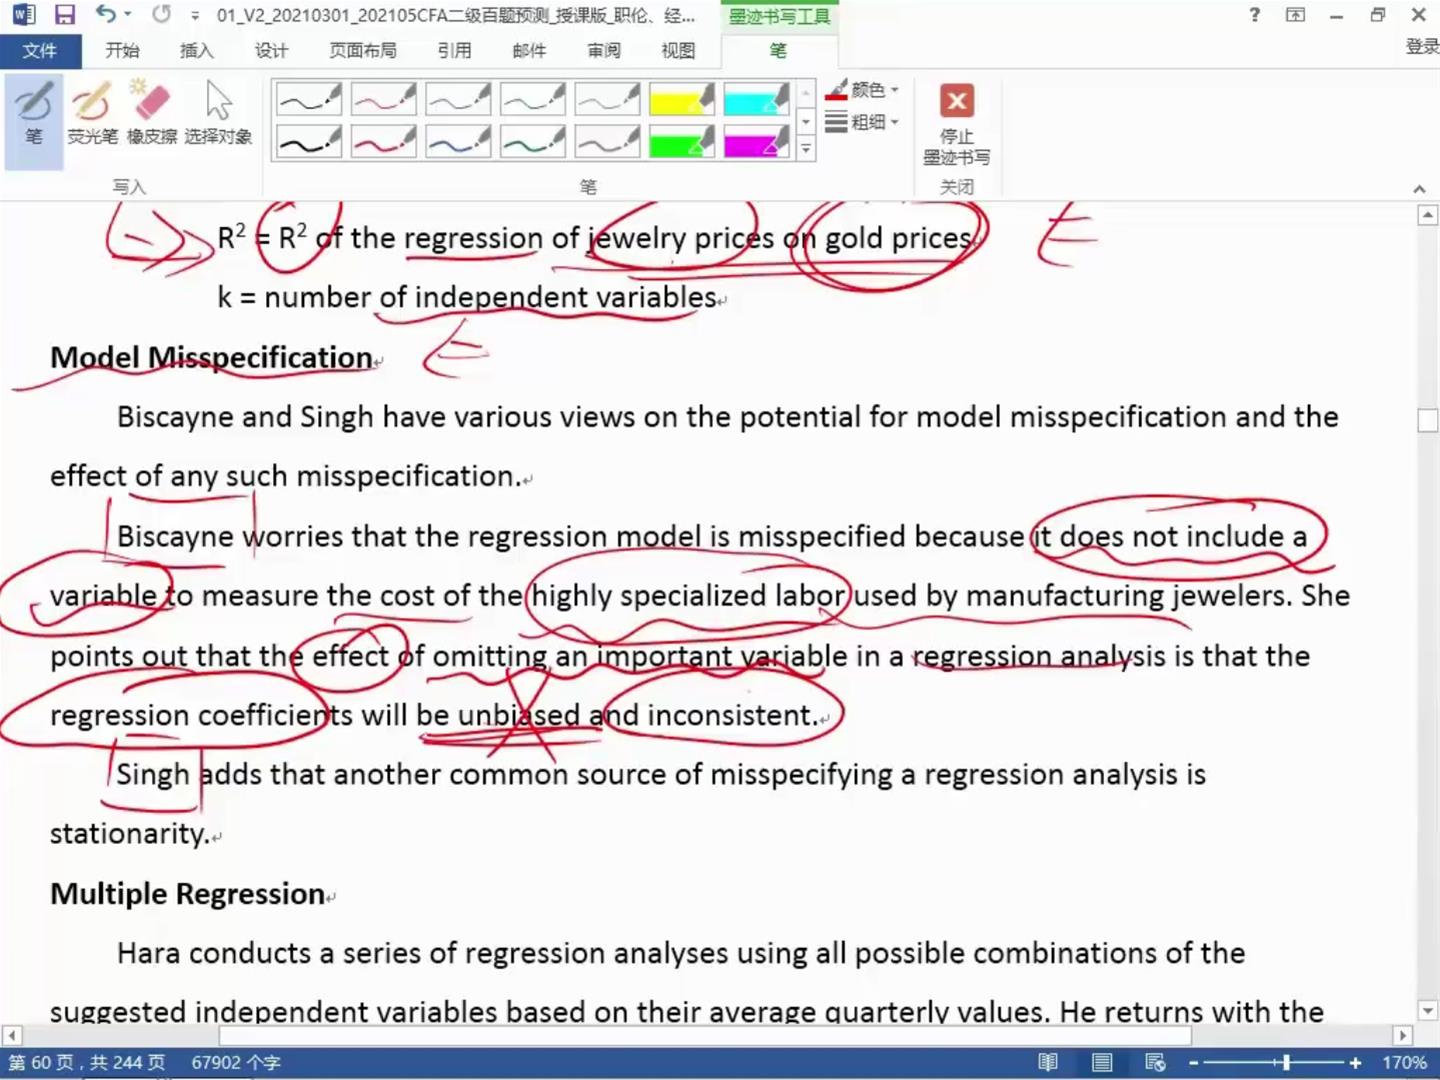
Task: Switch to Read Mode view in status bar
Action: click(1048, 1062)
